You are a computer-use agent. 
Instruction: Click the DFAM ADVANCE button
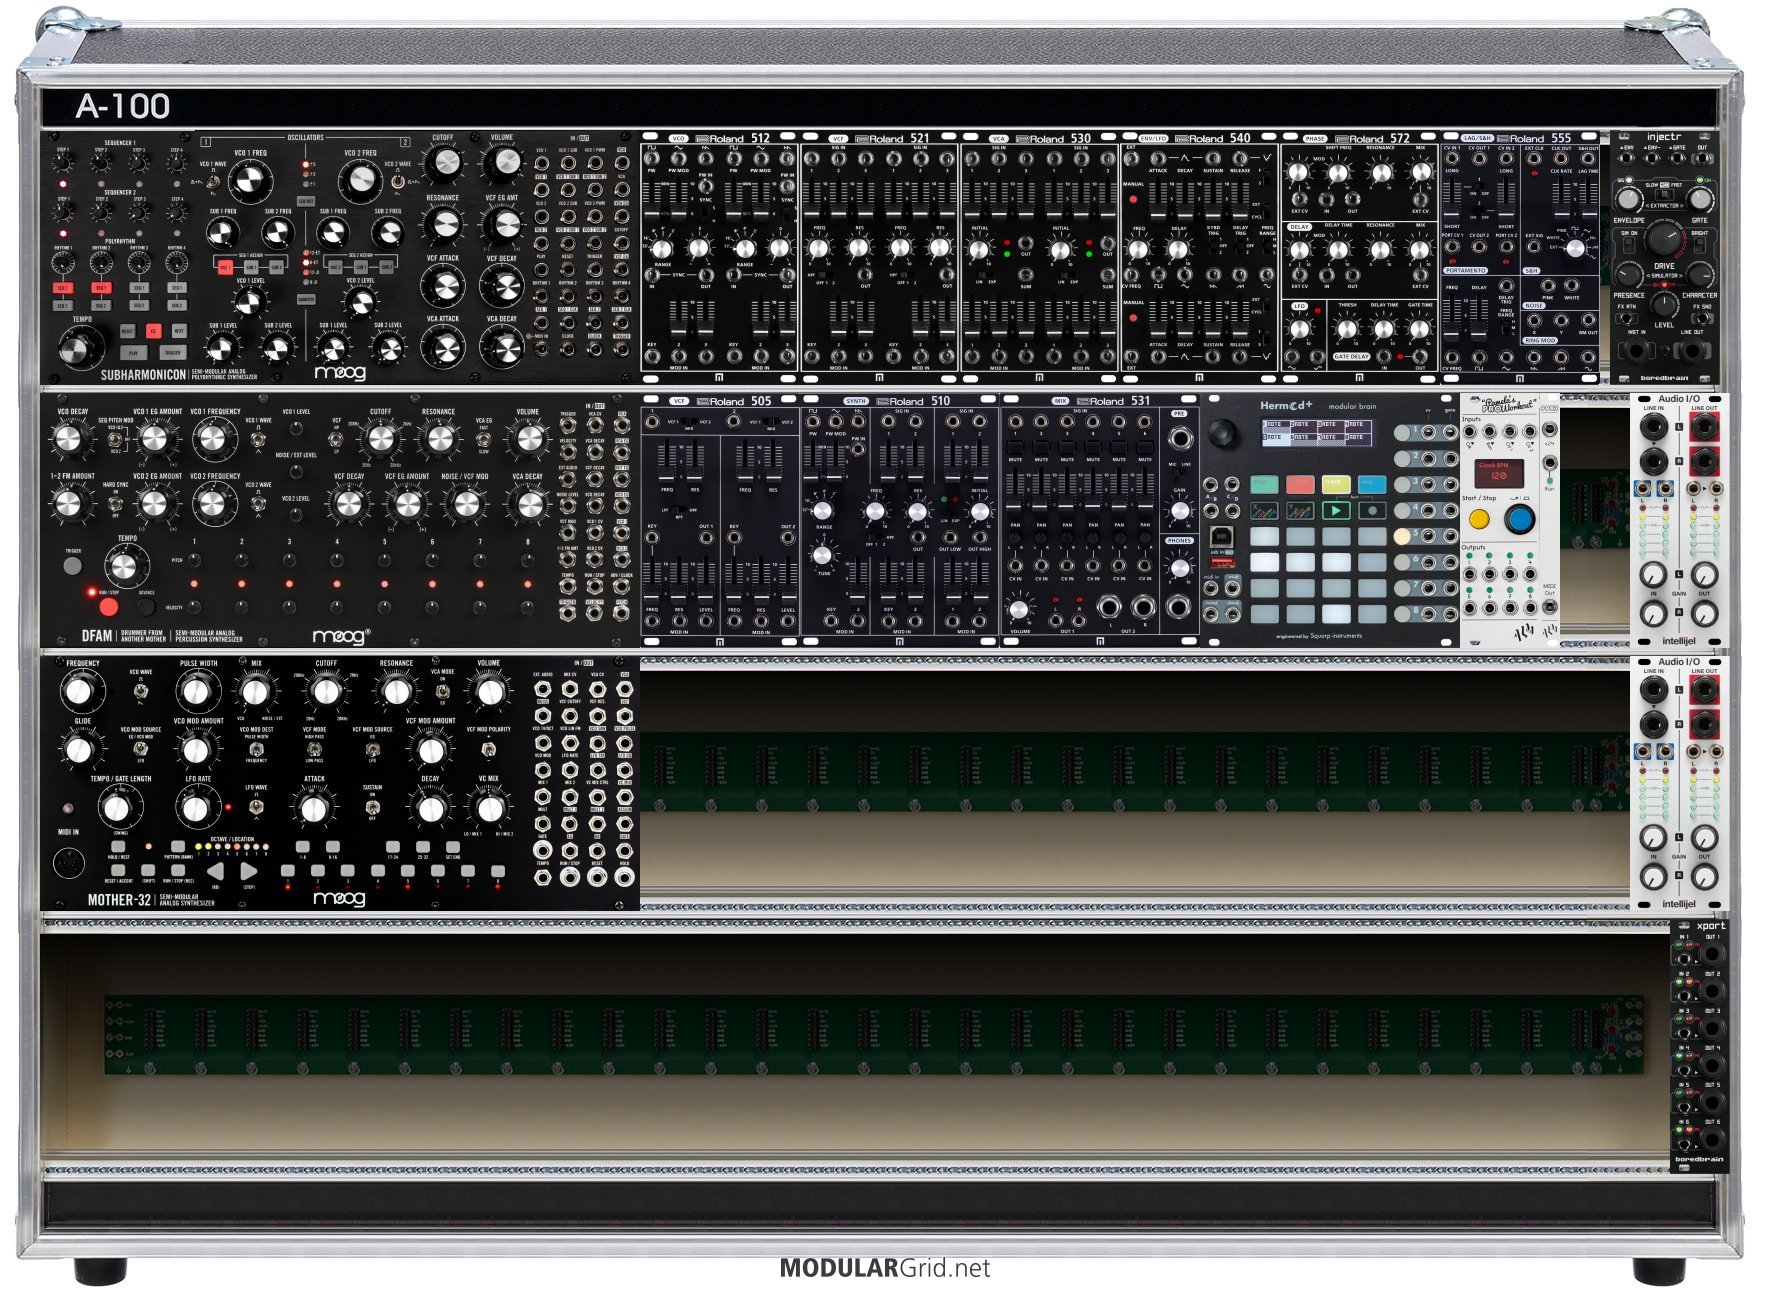click(x=146, y=606)
